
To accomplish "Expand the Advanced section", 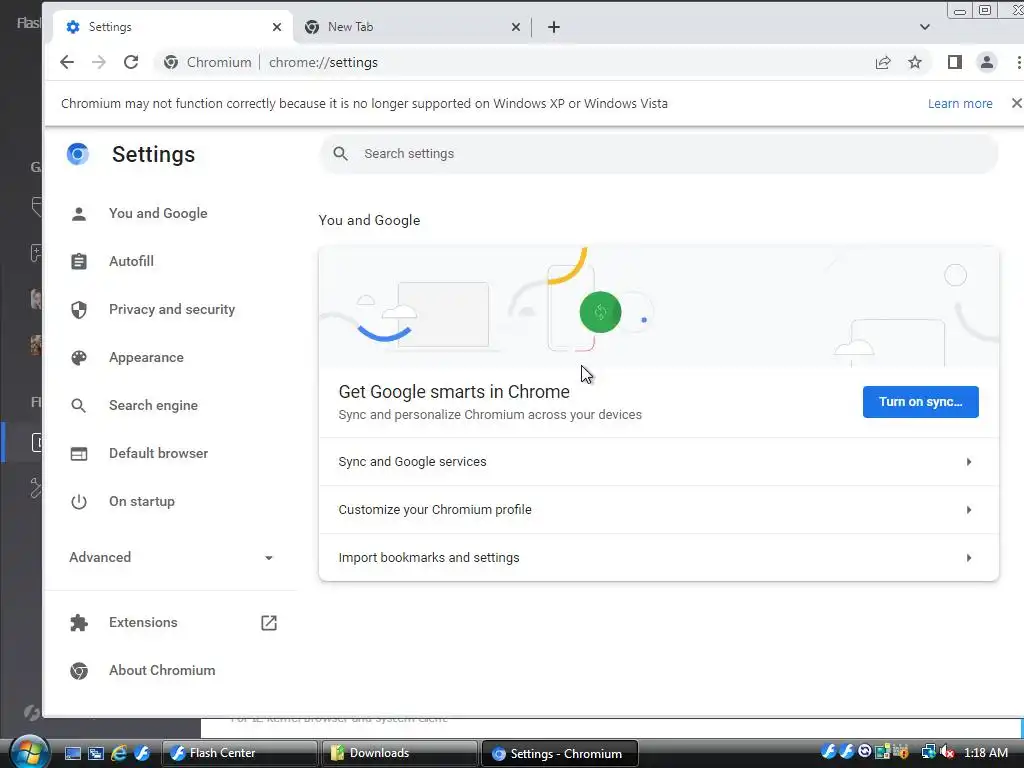I will coord(171,557).
